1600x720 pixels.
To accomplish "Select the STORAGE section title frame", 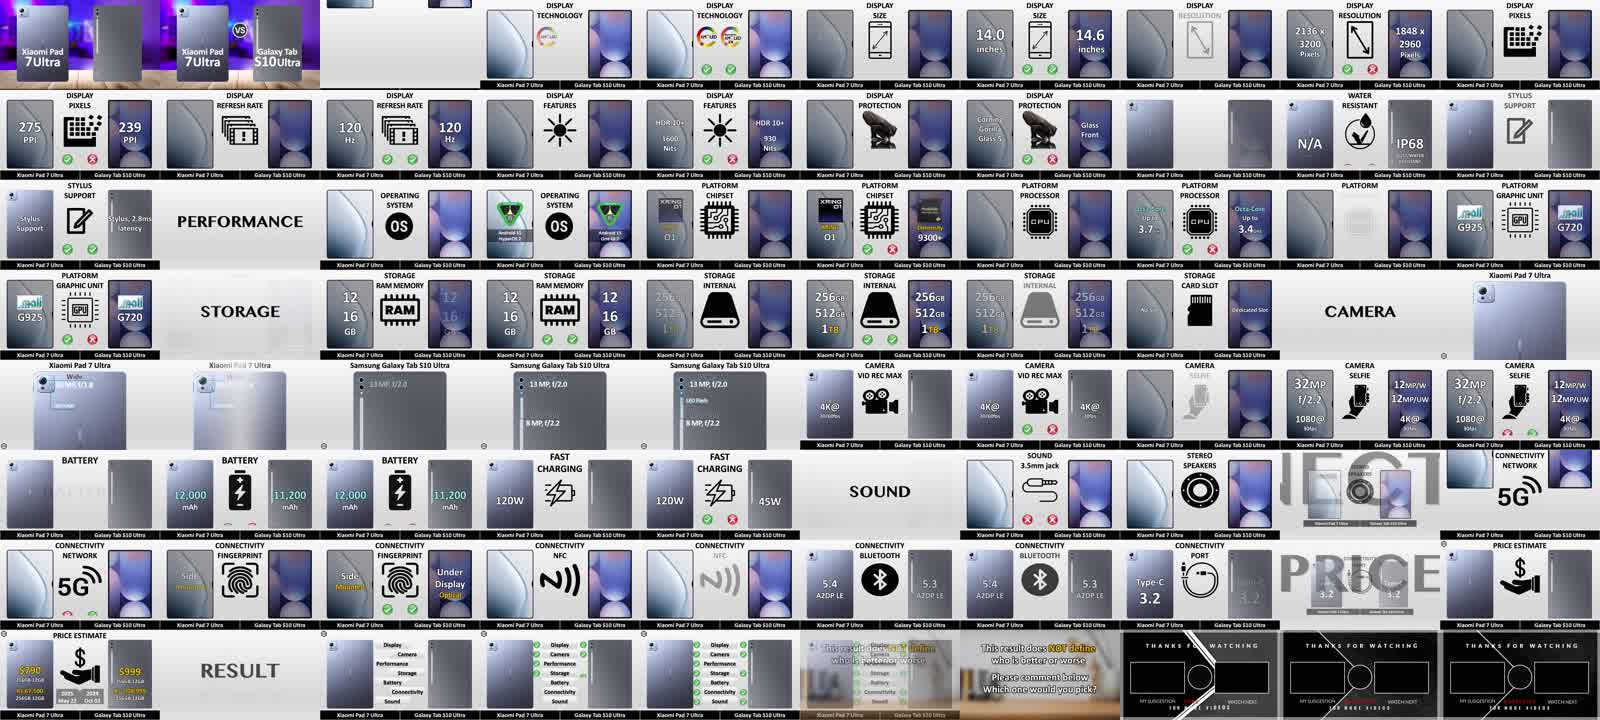I will point(240,312).
